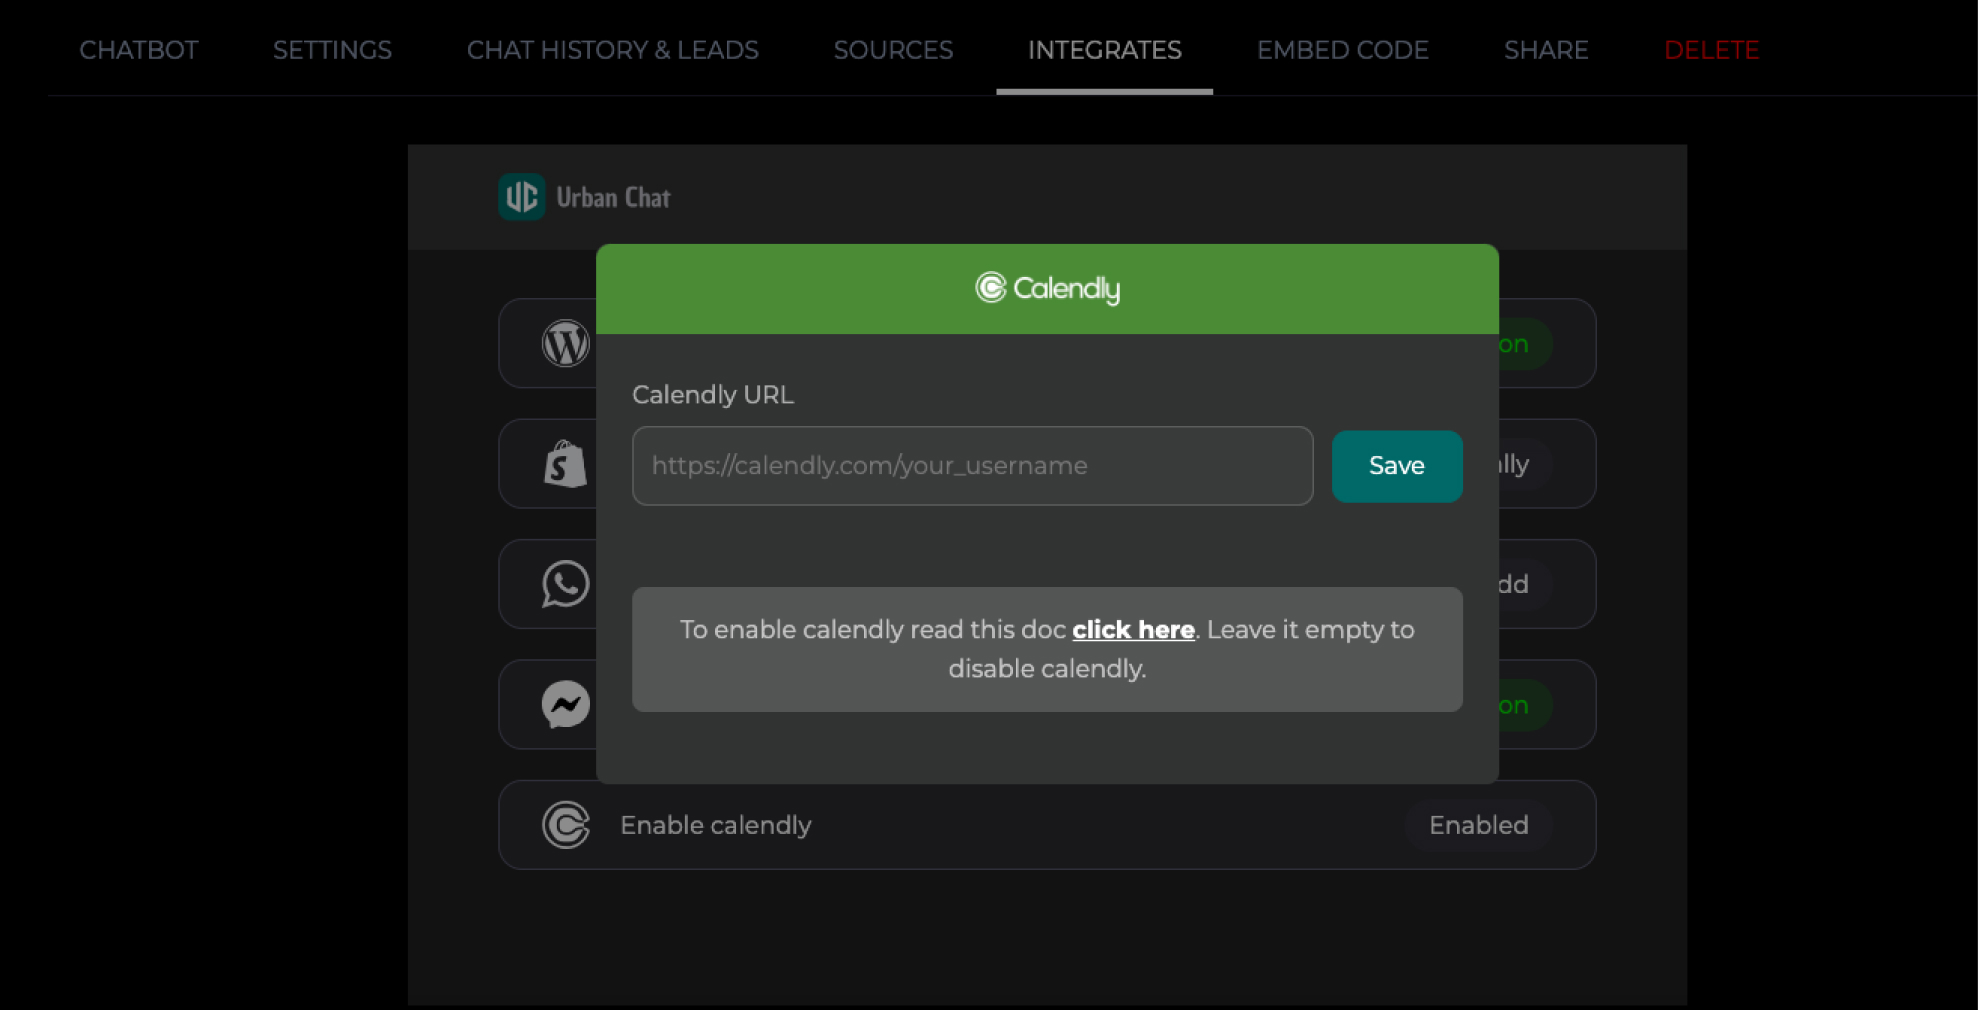Click the Urban Chat logo icon
The image size is (1978, 1010).
[522, 197]
